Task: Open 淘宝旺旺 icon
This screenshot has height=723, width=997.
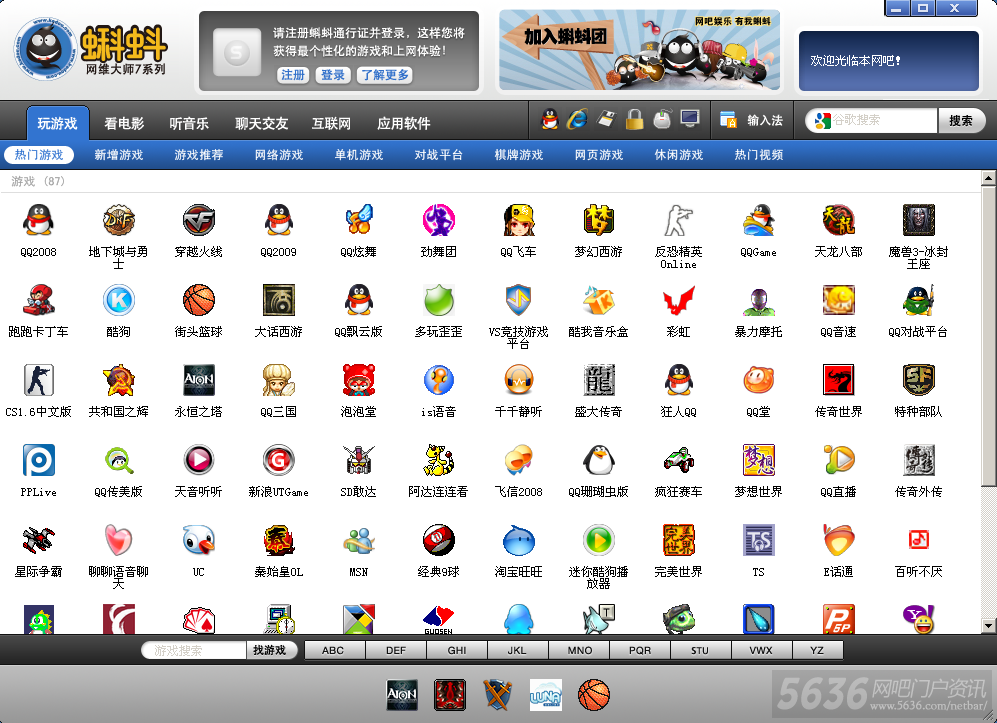Action: pyautogui.click(x=518, y=541)
